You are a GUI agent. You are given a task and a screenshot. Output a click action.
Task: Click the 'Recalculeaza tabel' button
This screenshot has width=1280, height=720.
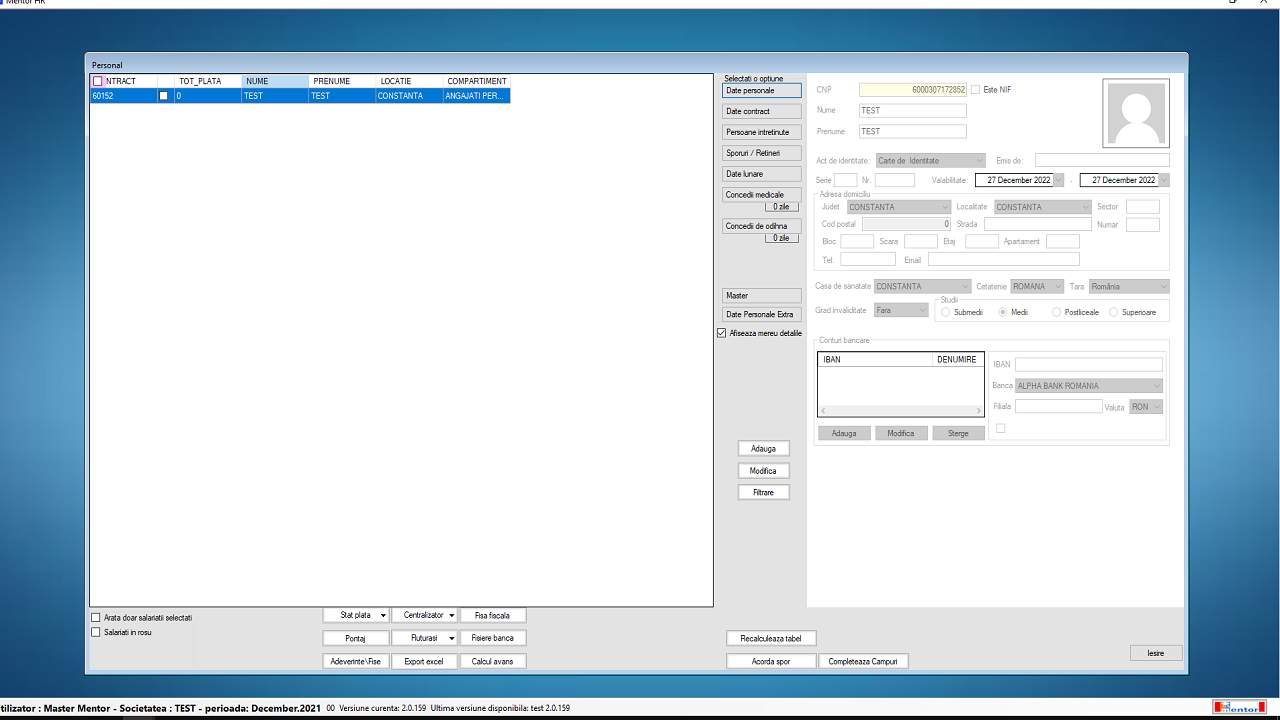(771, 638)
